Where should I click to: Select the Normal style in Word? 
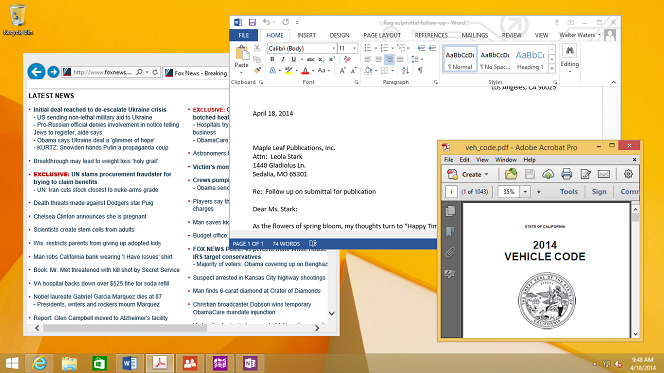coord(460,59)
